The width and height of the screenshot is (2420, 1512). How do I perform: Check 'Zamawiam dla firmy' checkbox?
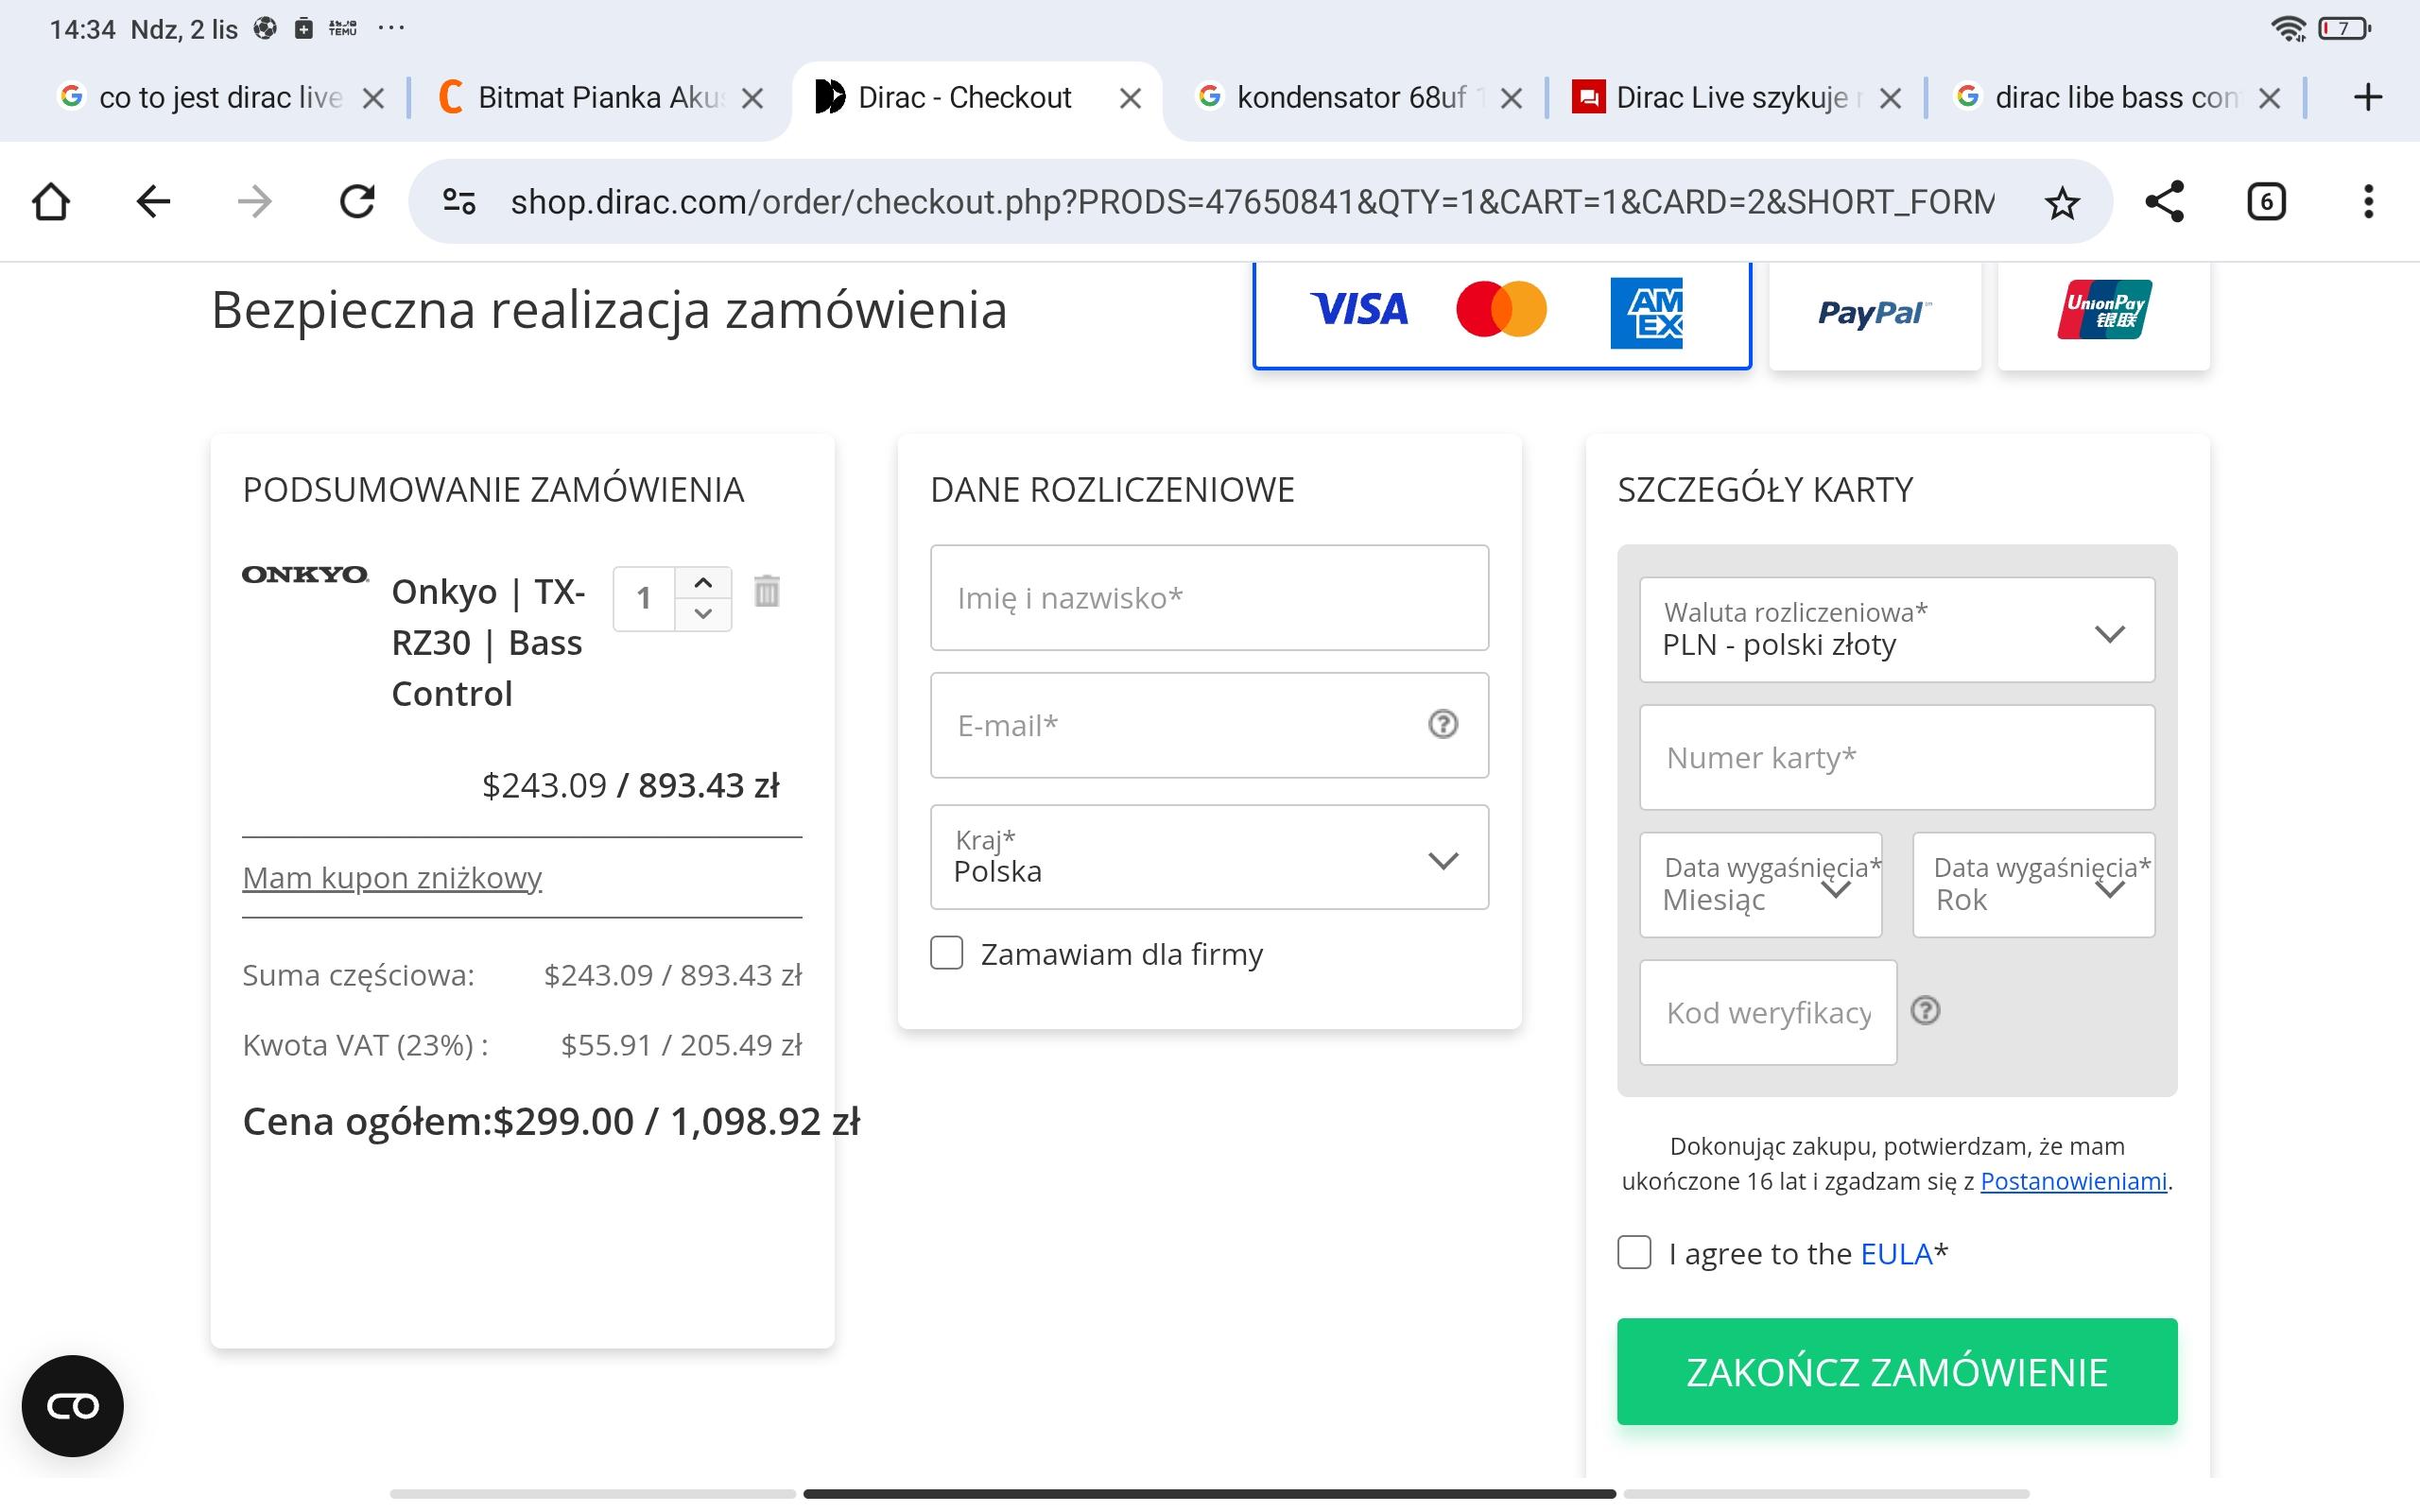[x=946, y=953]
